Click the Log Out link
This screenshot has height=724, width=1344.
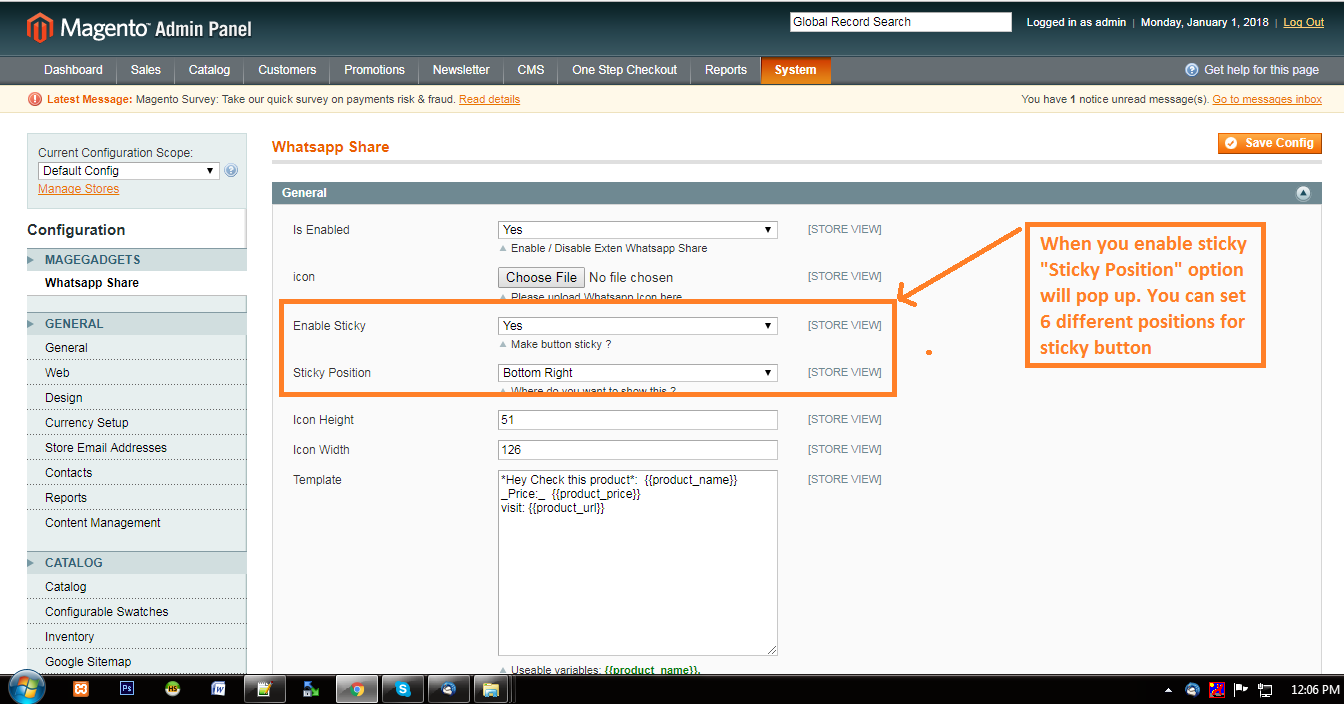point(1303,22)
